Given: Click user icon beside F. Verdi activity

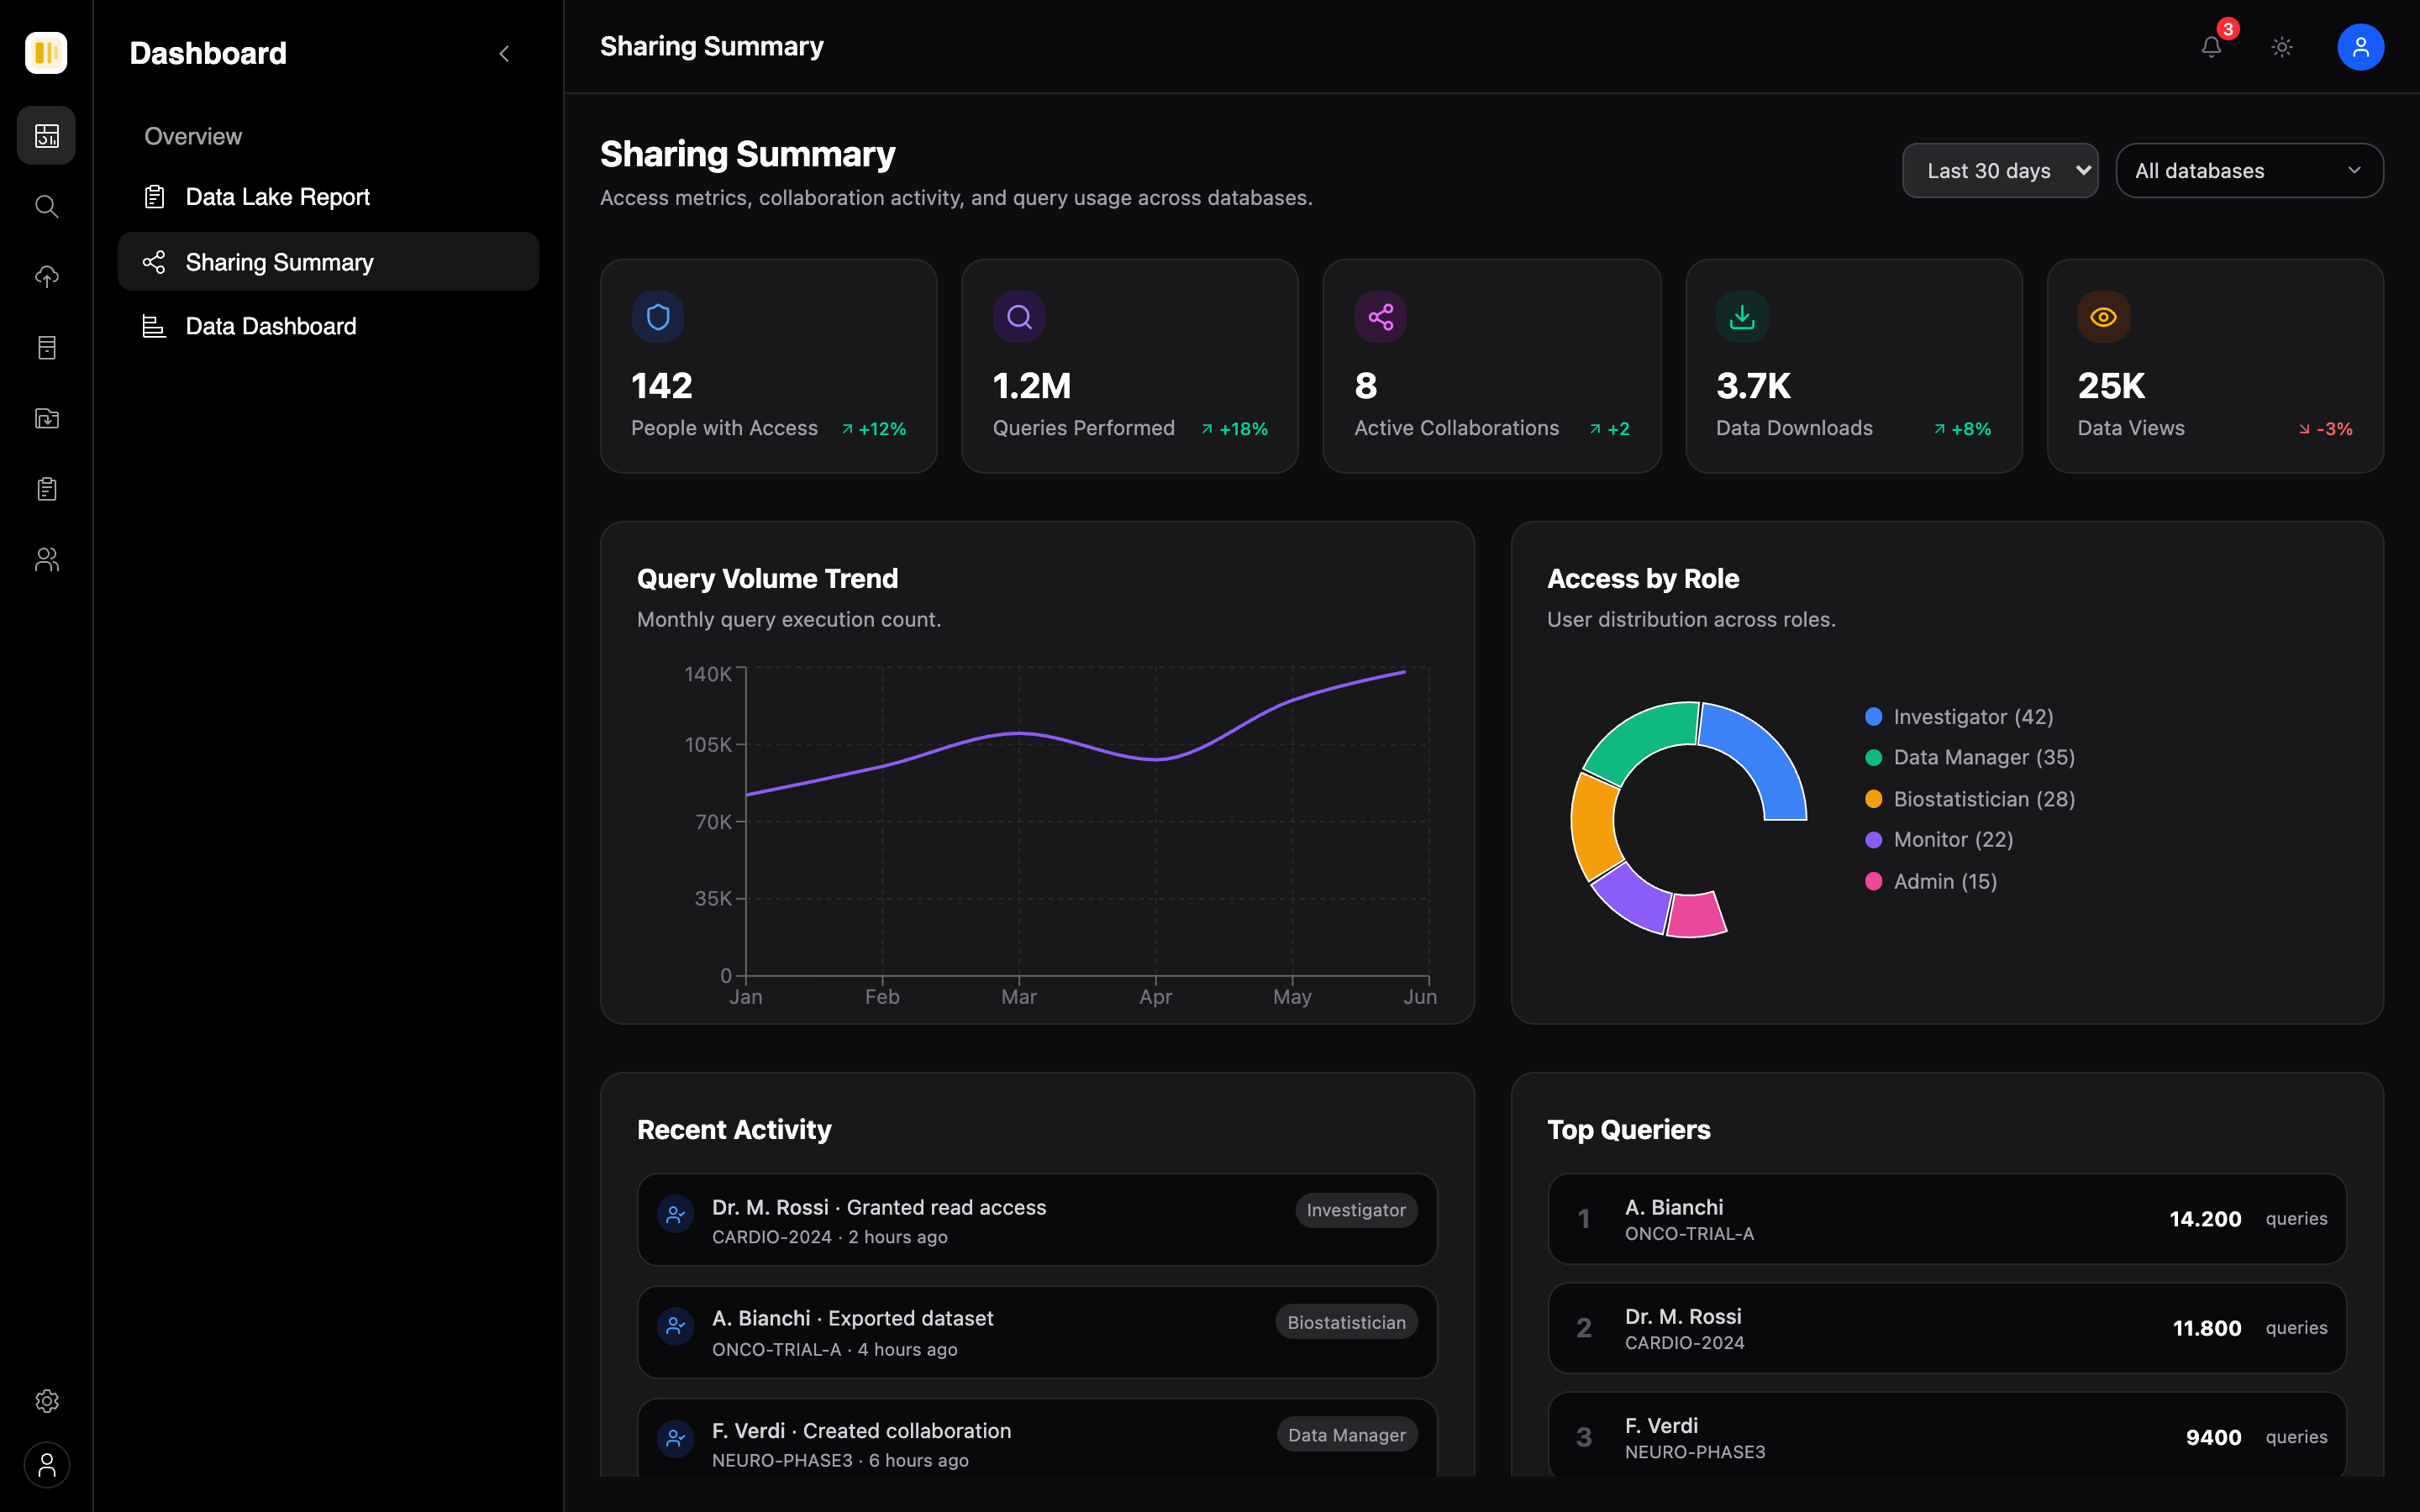Looking at the screenshot, I should [x=676, y=1438].
